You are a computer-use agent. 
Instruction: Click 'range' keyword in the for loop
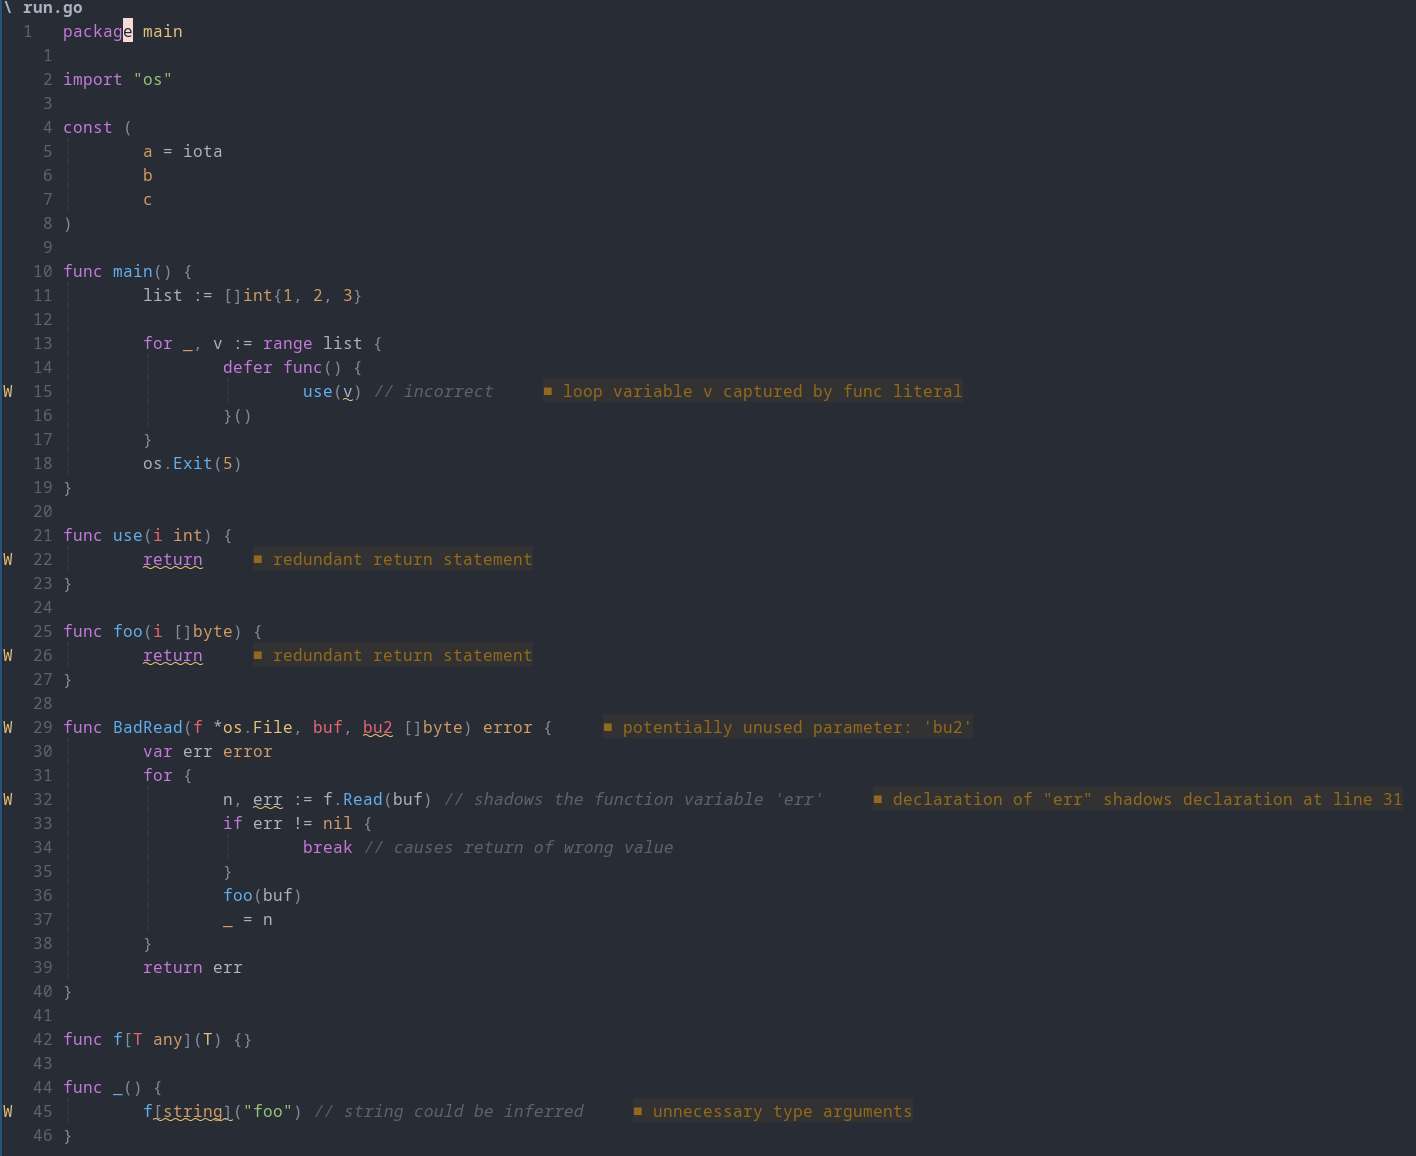tap(288, 343)
